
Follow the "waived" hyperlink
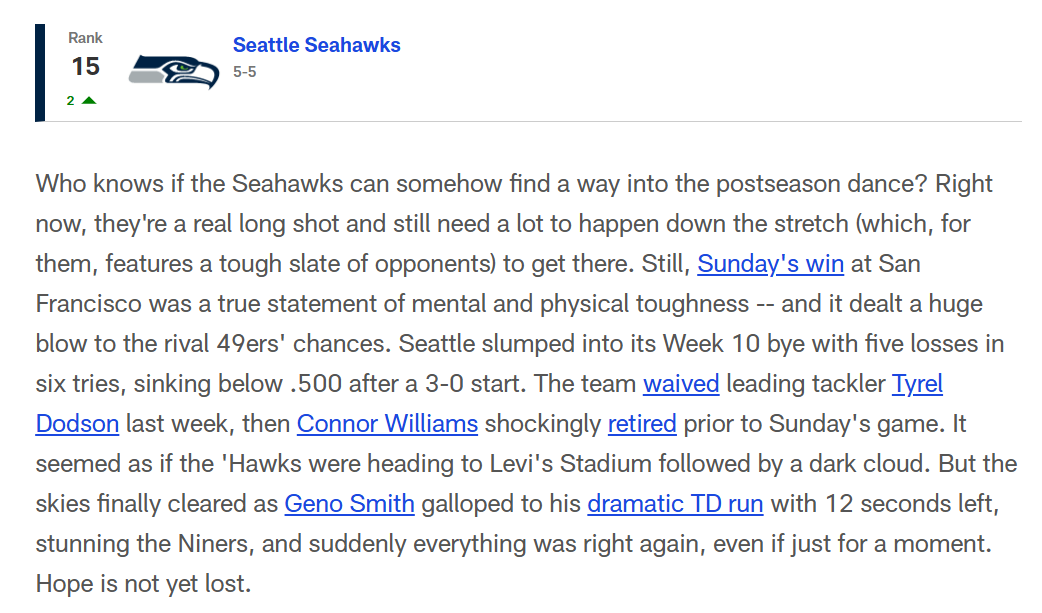coord(680,383)
